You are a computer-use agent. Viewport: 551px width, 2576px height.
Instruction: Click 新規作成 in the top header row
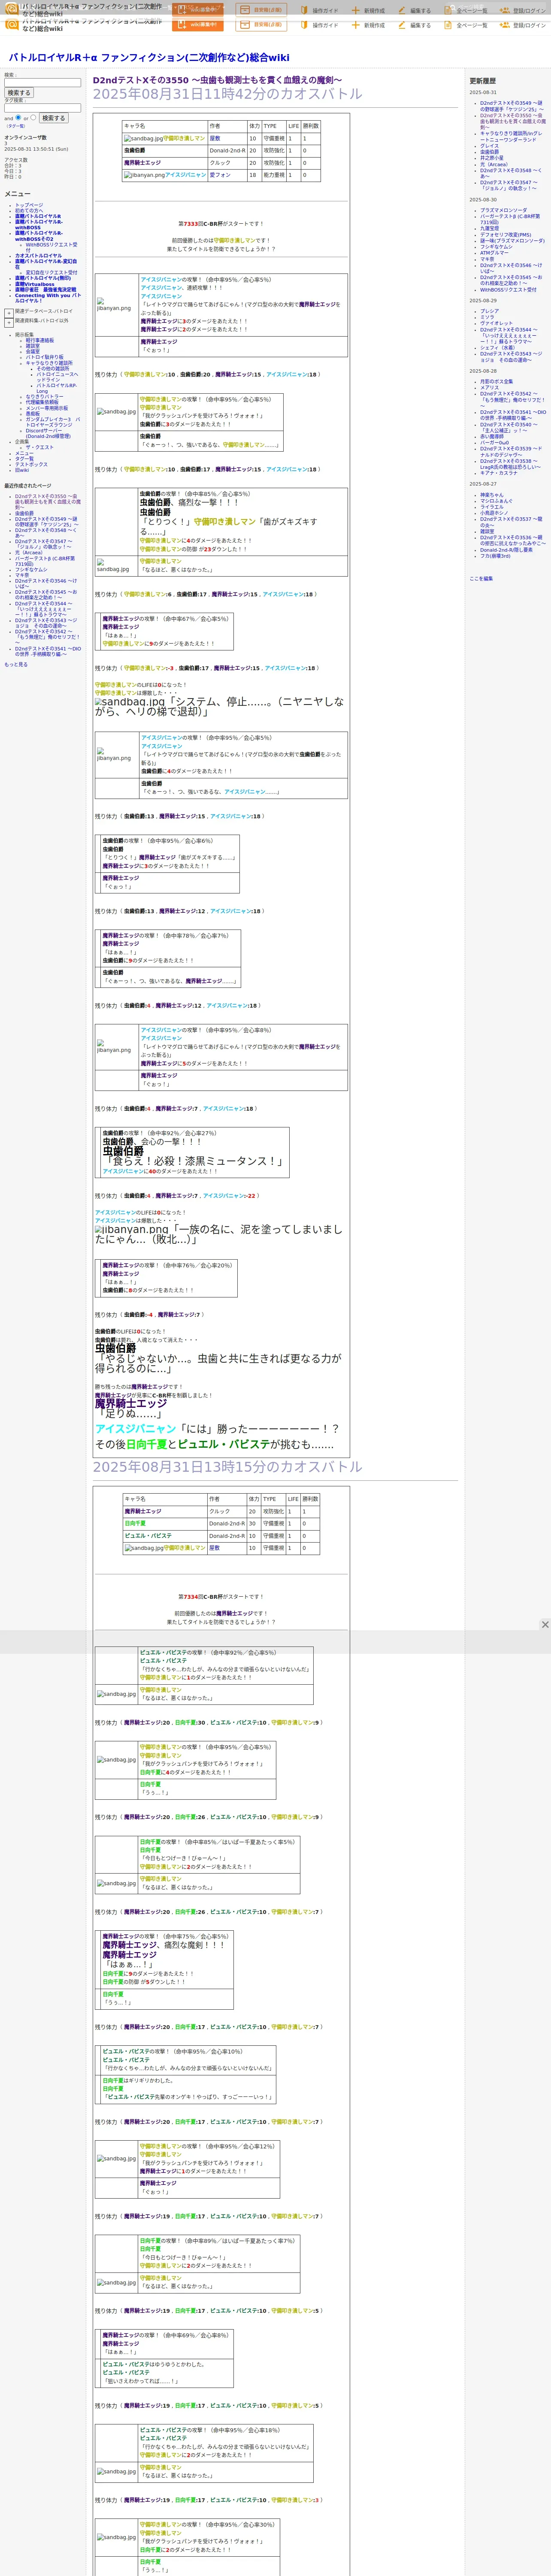point(368,11)
